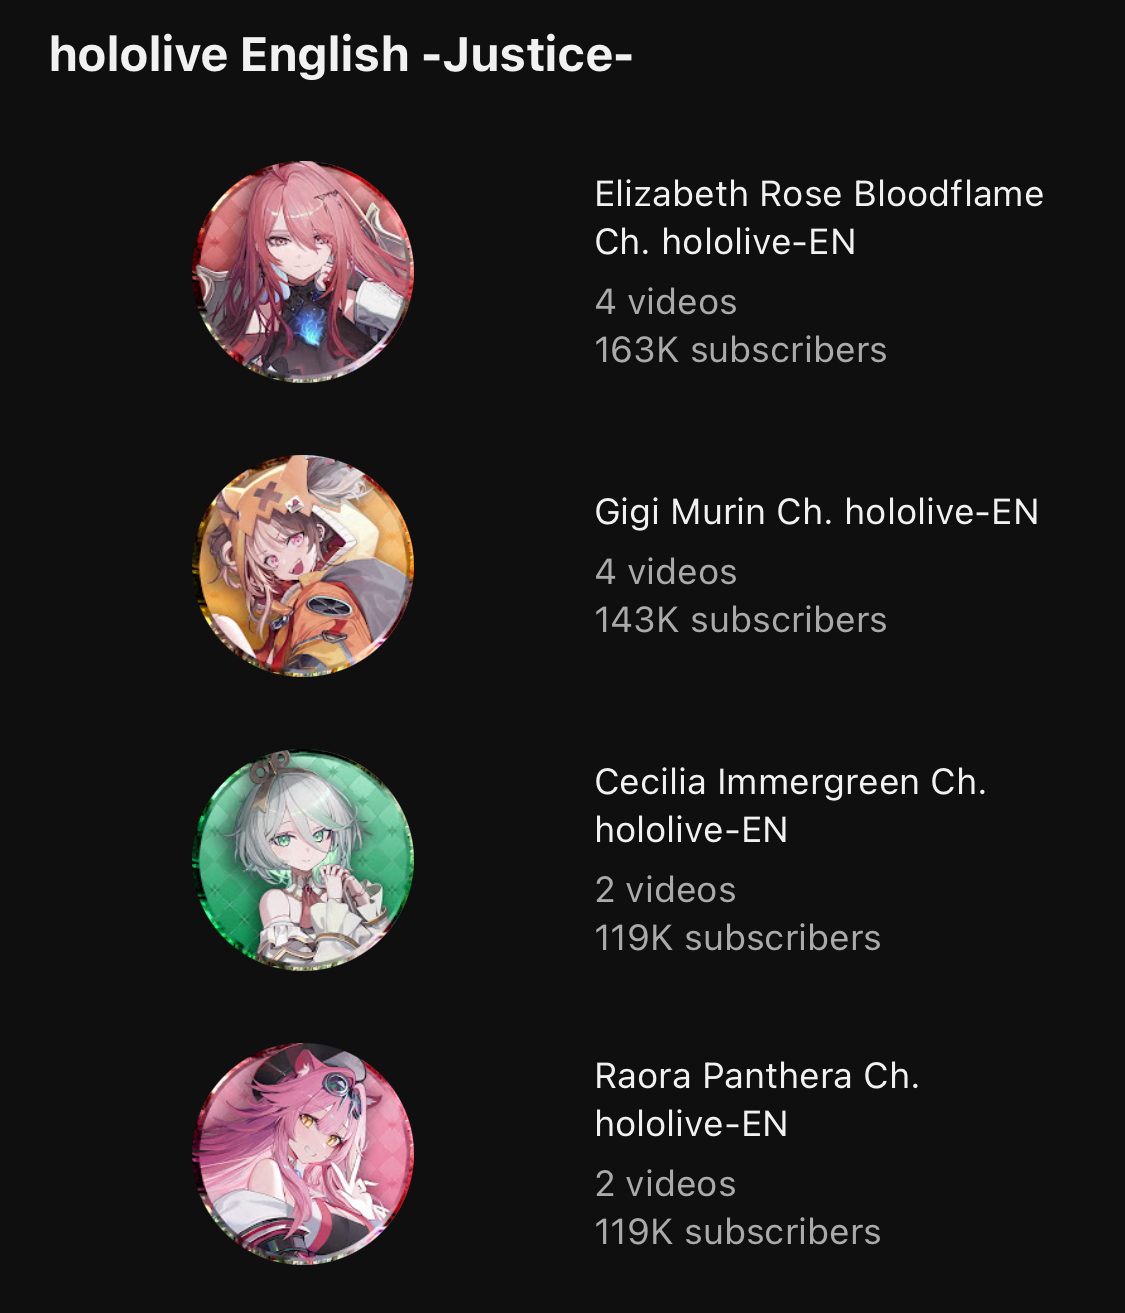Viewport: 1125px width, 1313px height.
Task: Click the Raora Panthera Ch. channel name
Action: pos(757,1100)
